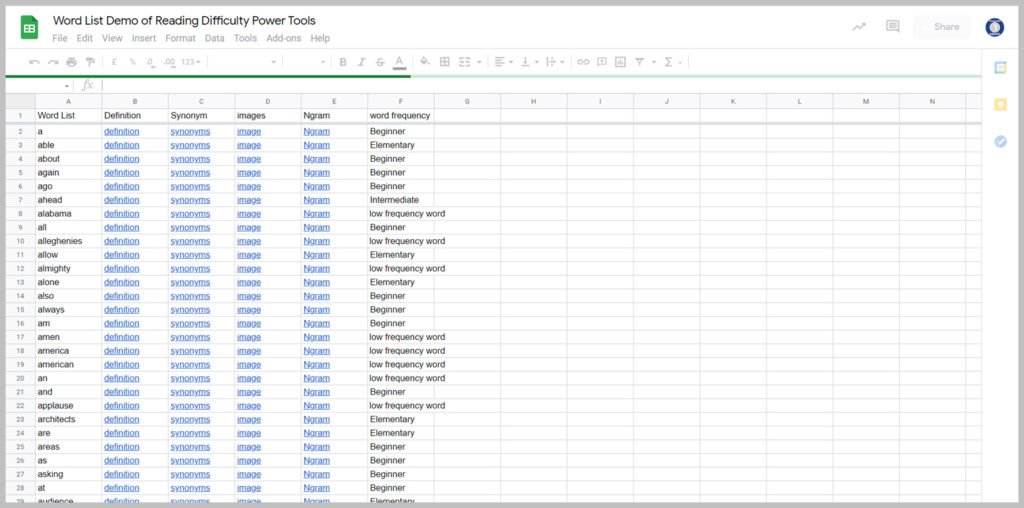Open the text color picker
Screen dimensions: 1024x508
click(400, 62)
